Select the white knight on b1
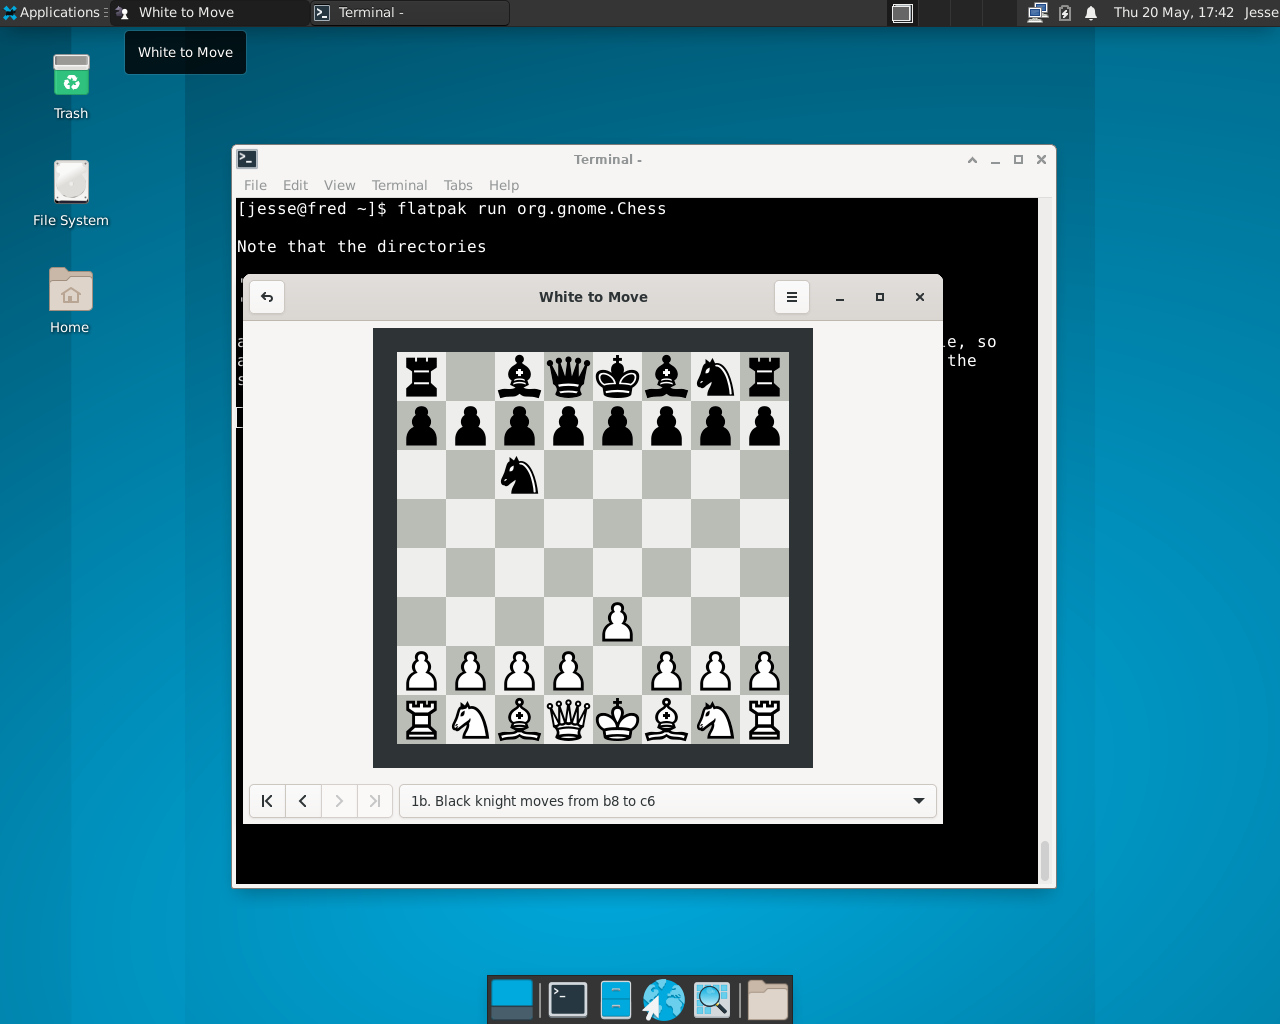The image size is (1280, 1024). coord(471,720)
